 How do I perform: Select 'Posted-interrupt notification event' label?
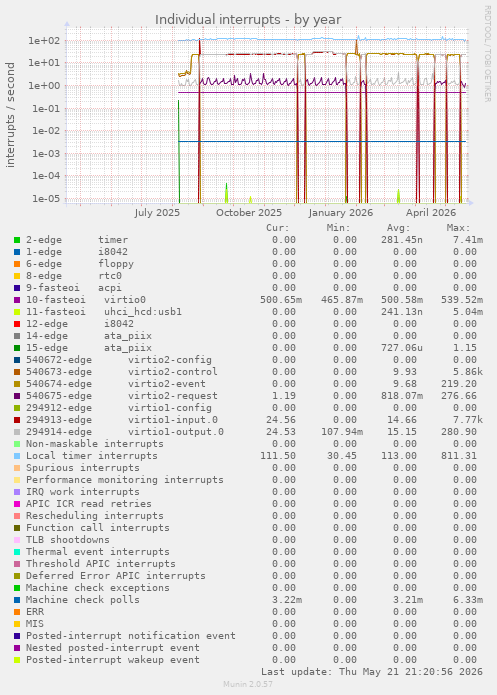pyautogui.click(x=131, y=636)
